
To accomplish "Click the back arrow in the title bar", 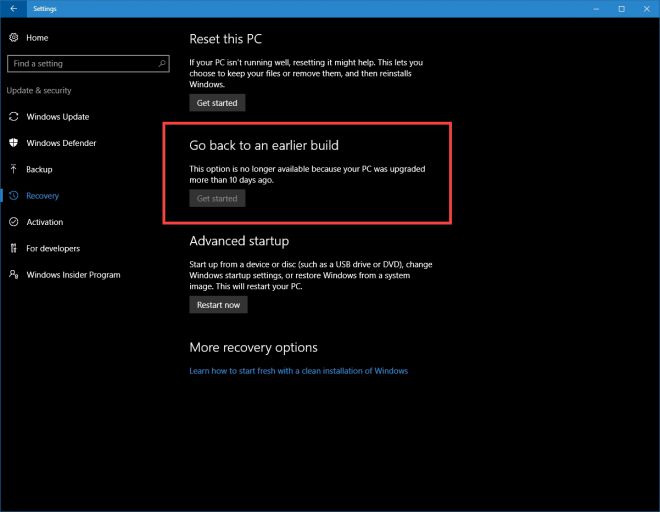I will click(13, 8).
